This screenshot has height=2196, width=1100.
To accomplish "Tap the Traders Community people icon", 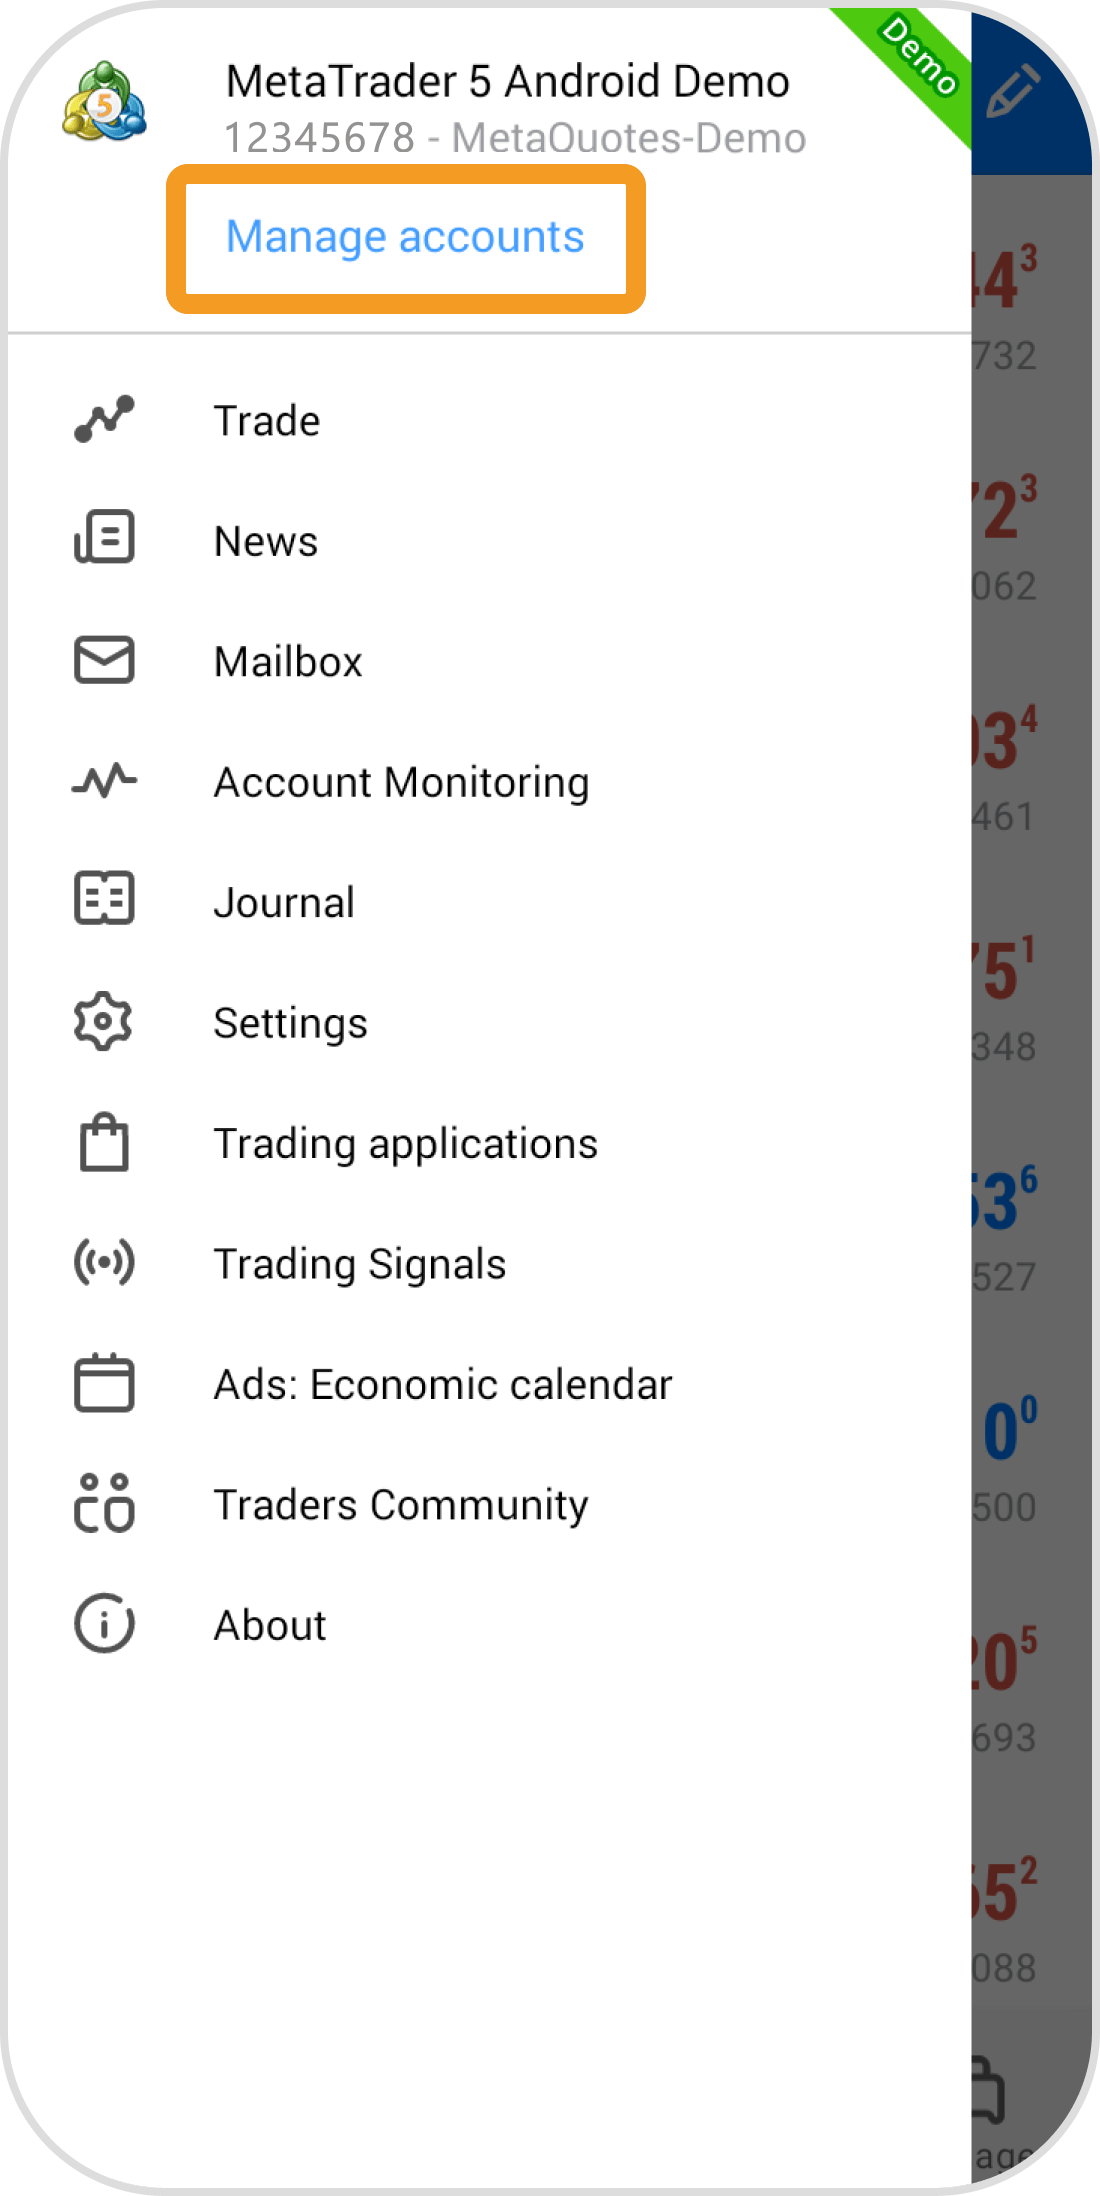I will tap(104, 1503).
